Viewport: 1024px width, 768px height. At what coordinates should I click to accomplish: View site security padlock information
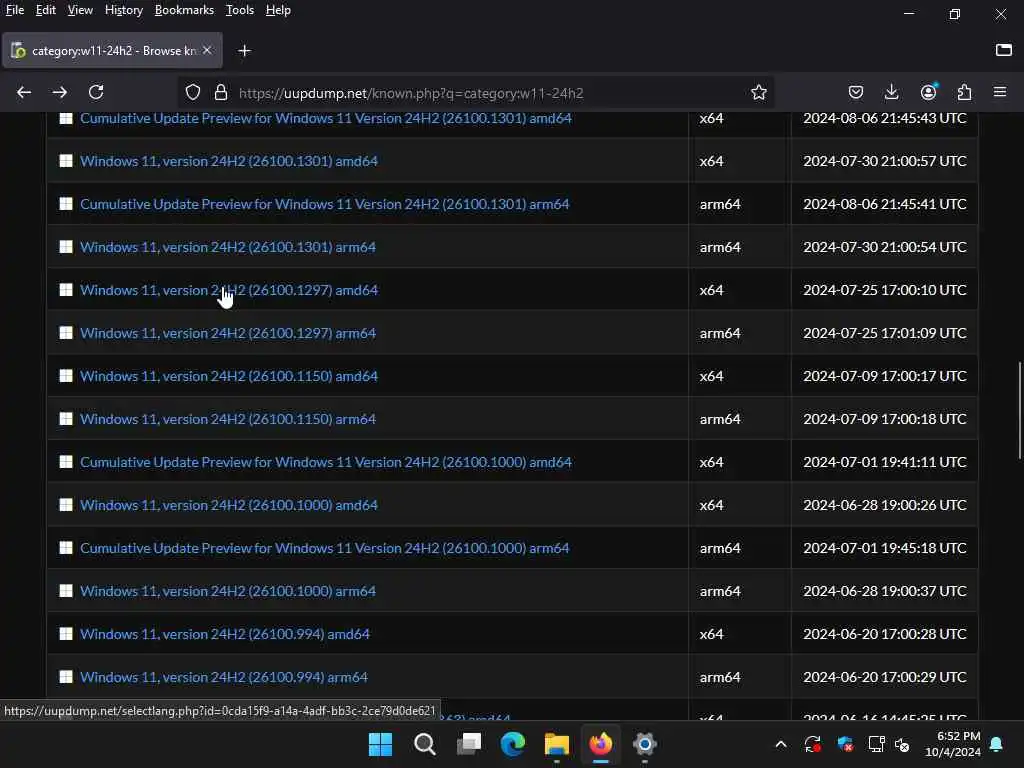[221, 93]
